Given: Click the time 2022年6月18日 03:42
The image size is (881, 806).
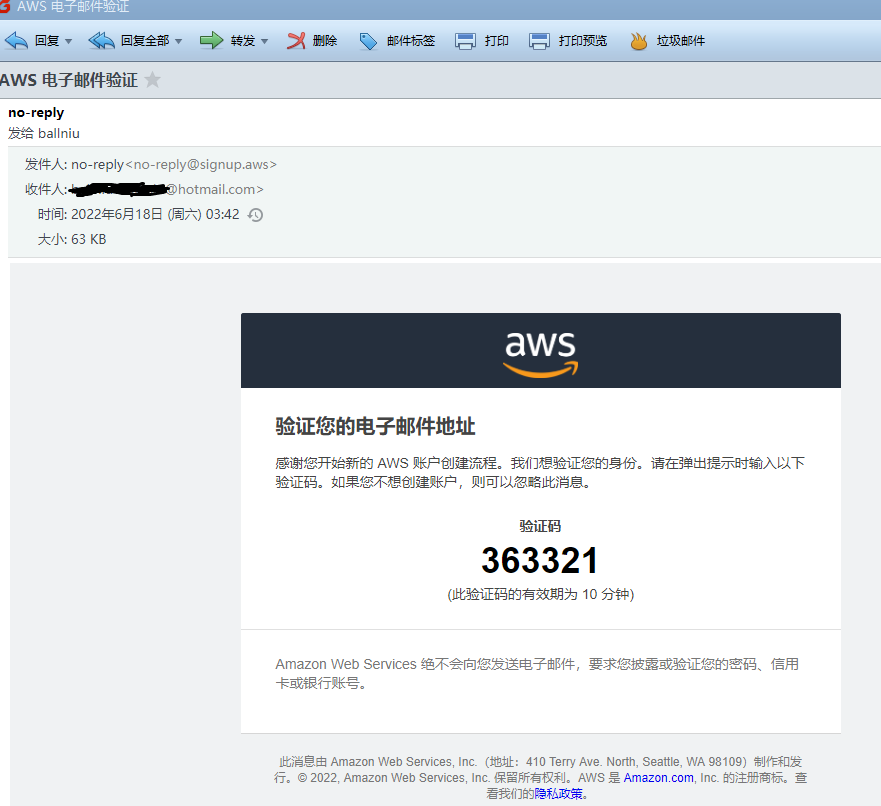Looking at the screenshot, I should [x=155, y=215].
